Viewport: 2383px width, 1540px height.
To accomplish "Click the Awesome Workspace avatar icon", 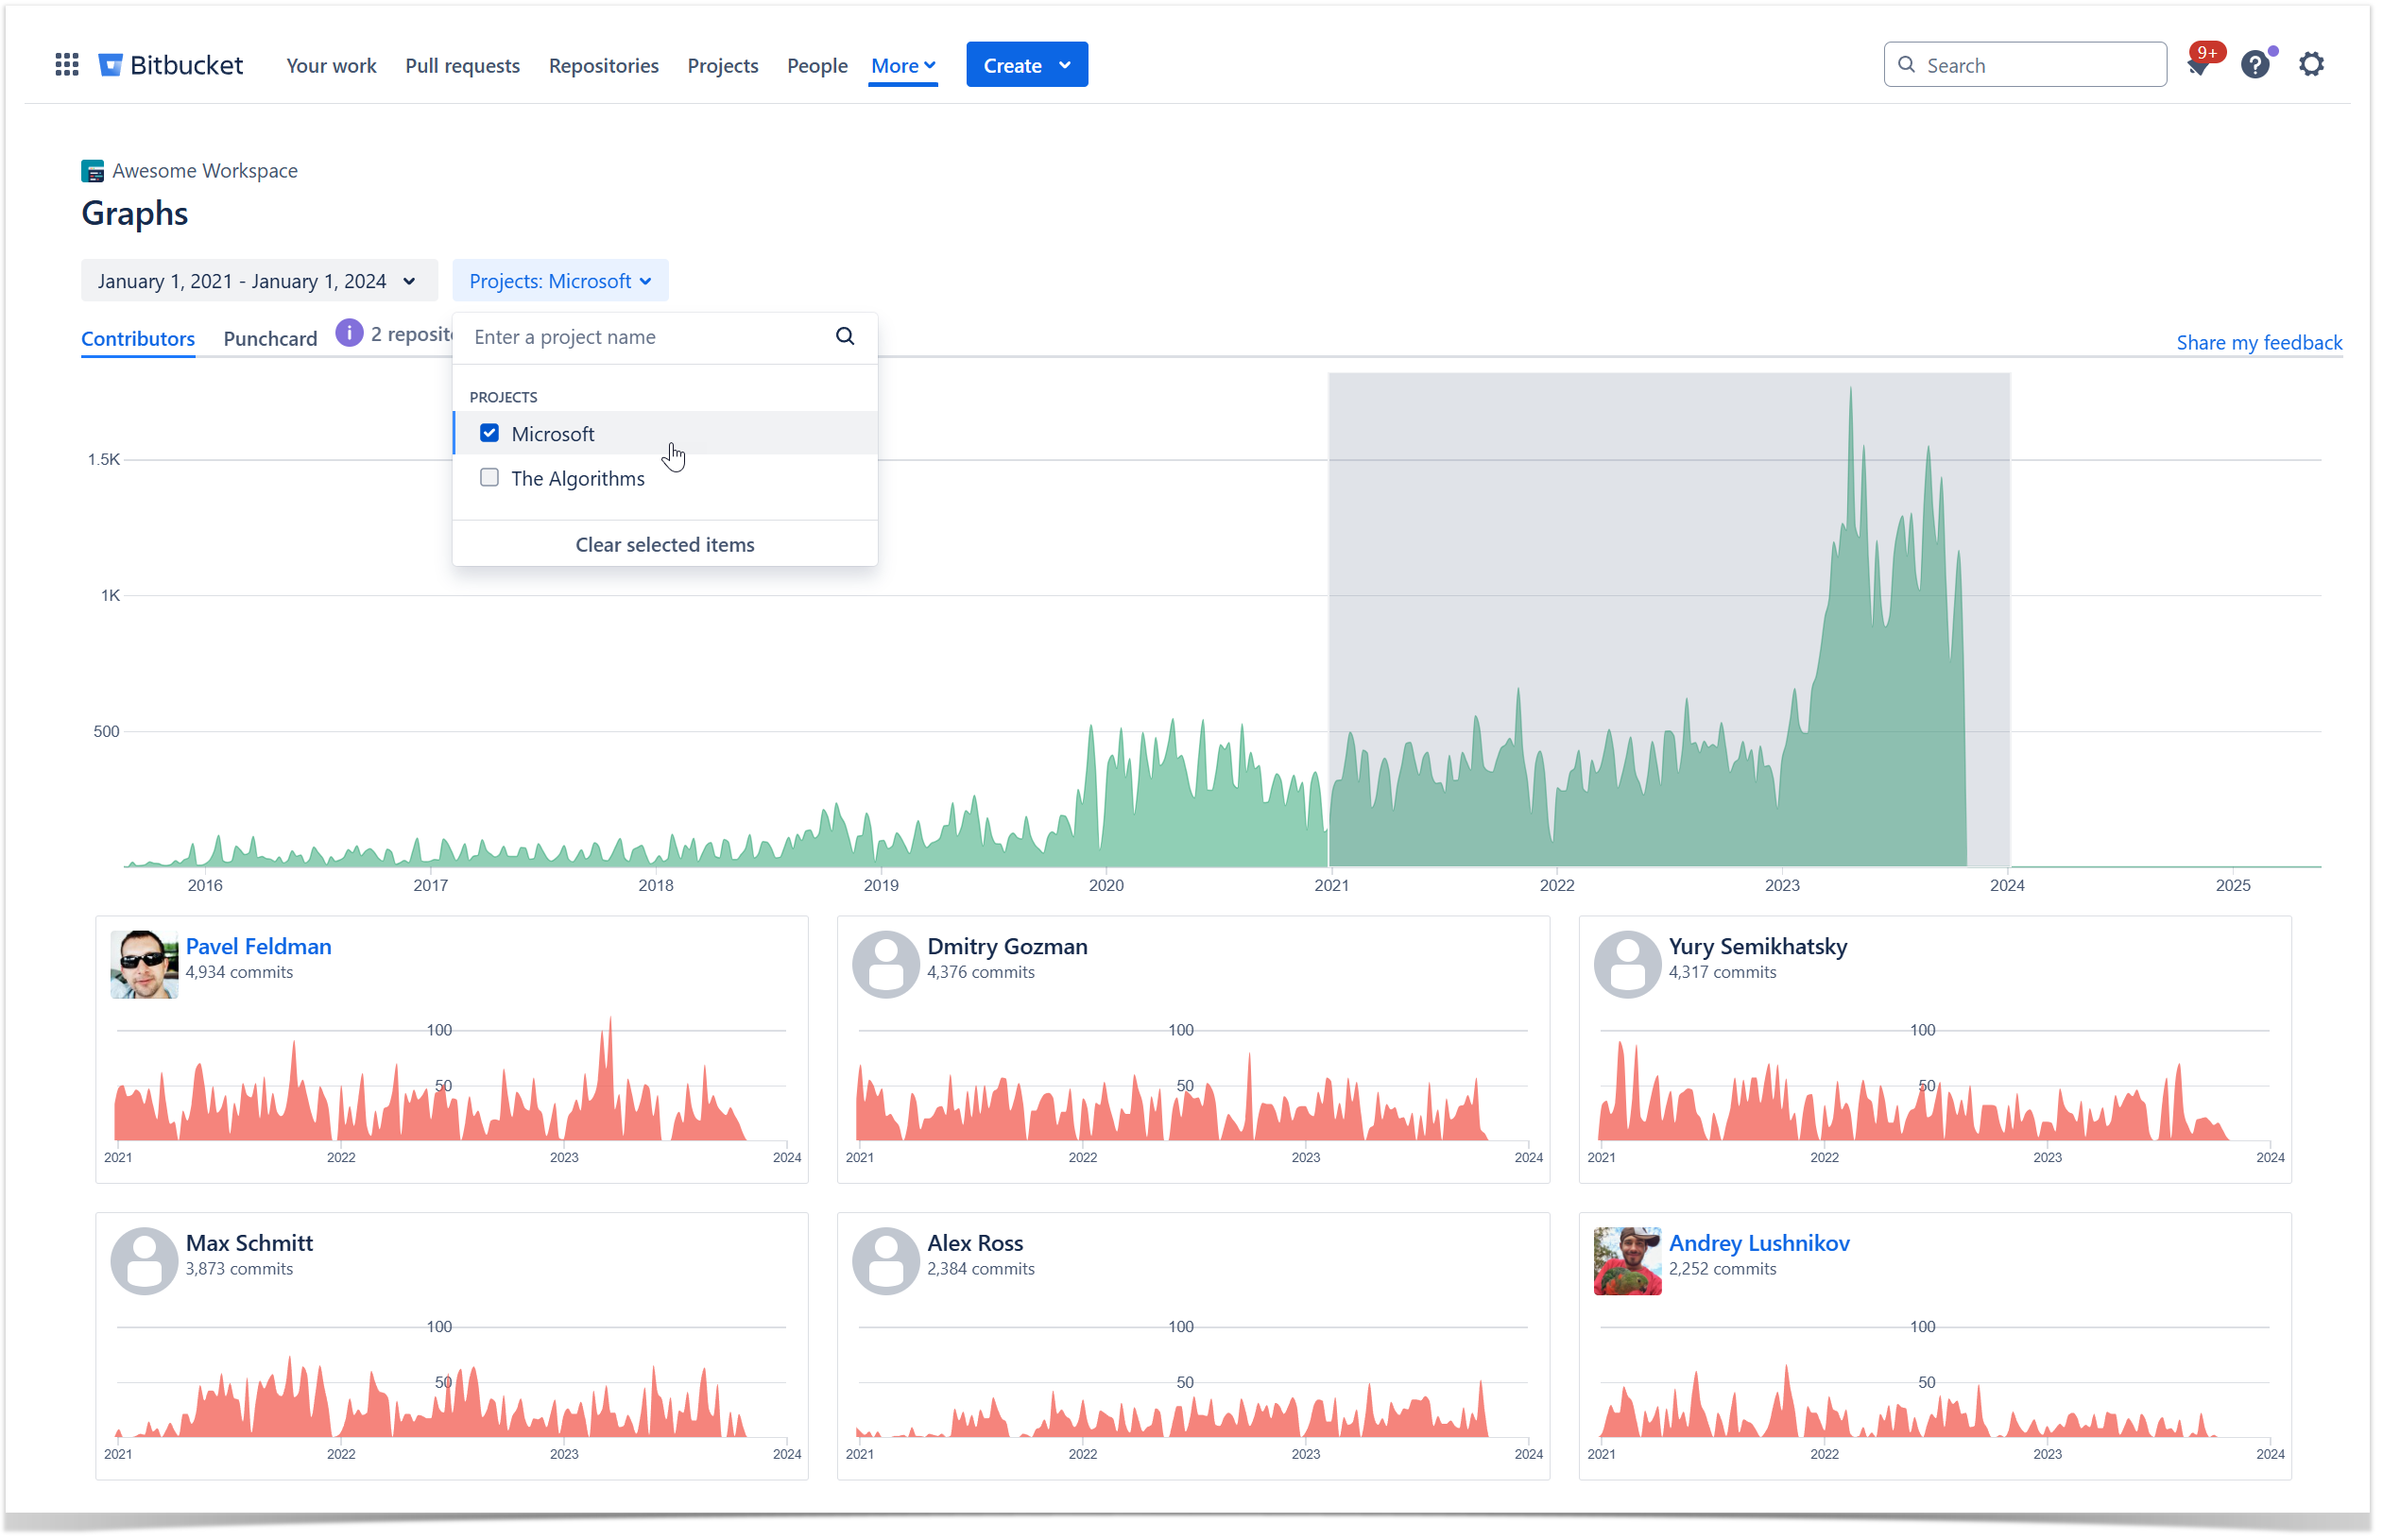I will [92, 171].
